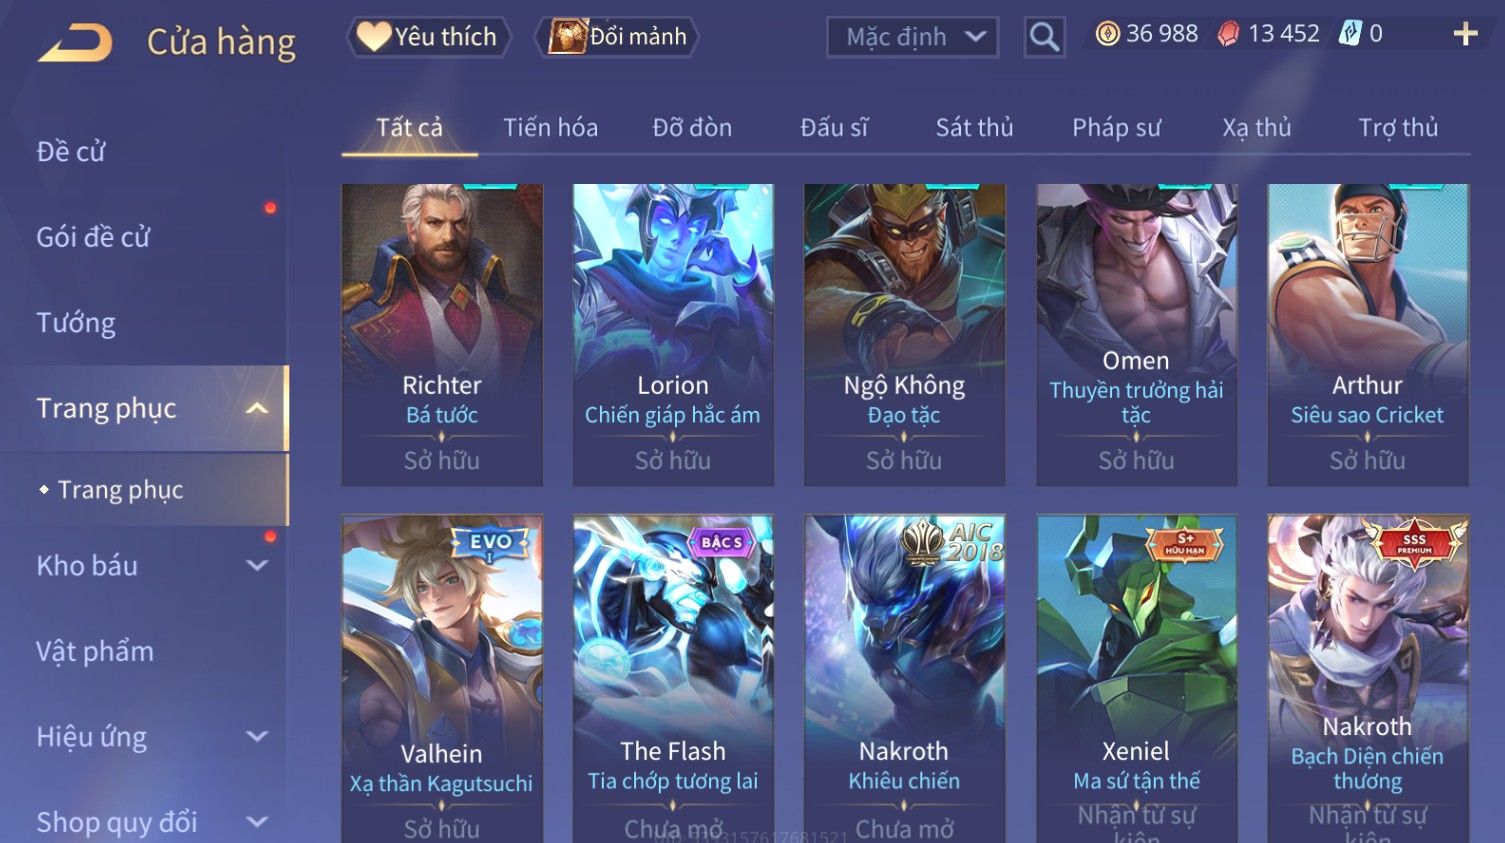Screen dimensions: 1505x843
Task: Switch to the Tiến hóa tab
Action: pos(550,128)
